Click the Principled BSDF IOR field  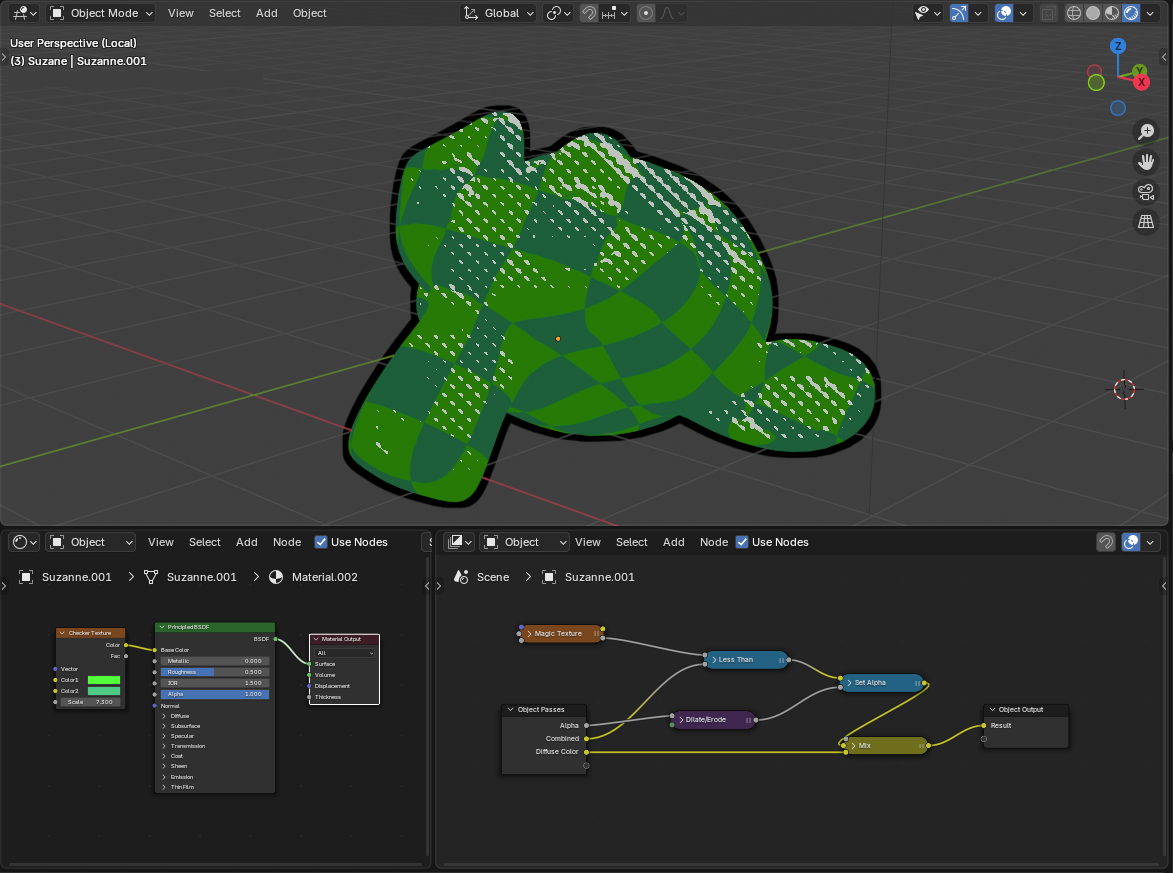[215, 683]
